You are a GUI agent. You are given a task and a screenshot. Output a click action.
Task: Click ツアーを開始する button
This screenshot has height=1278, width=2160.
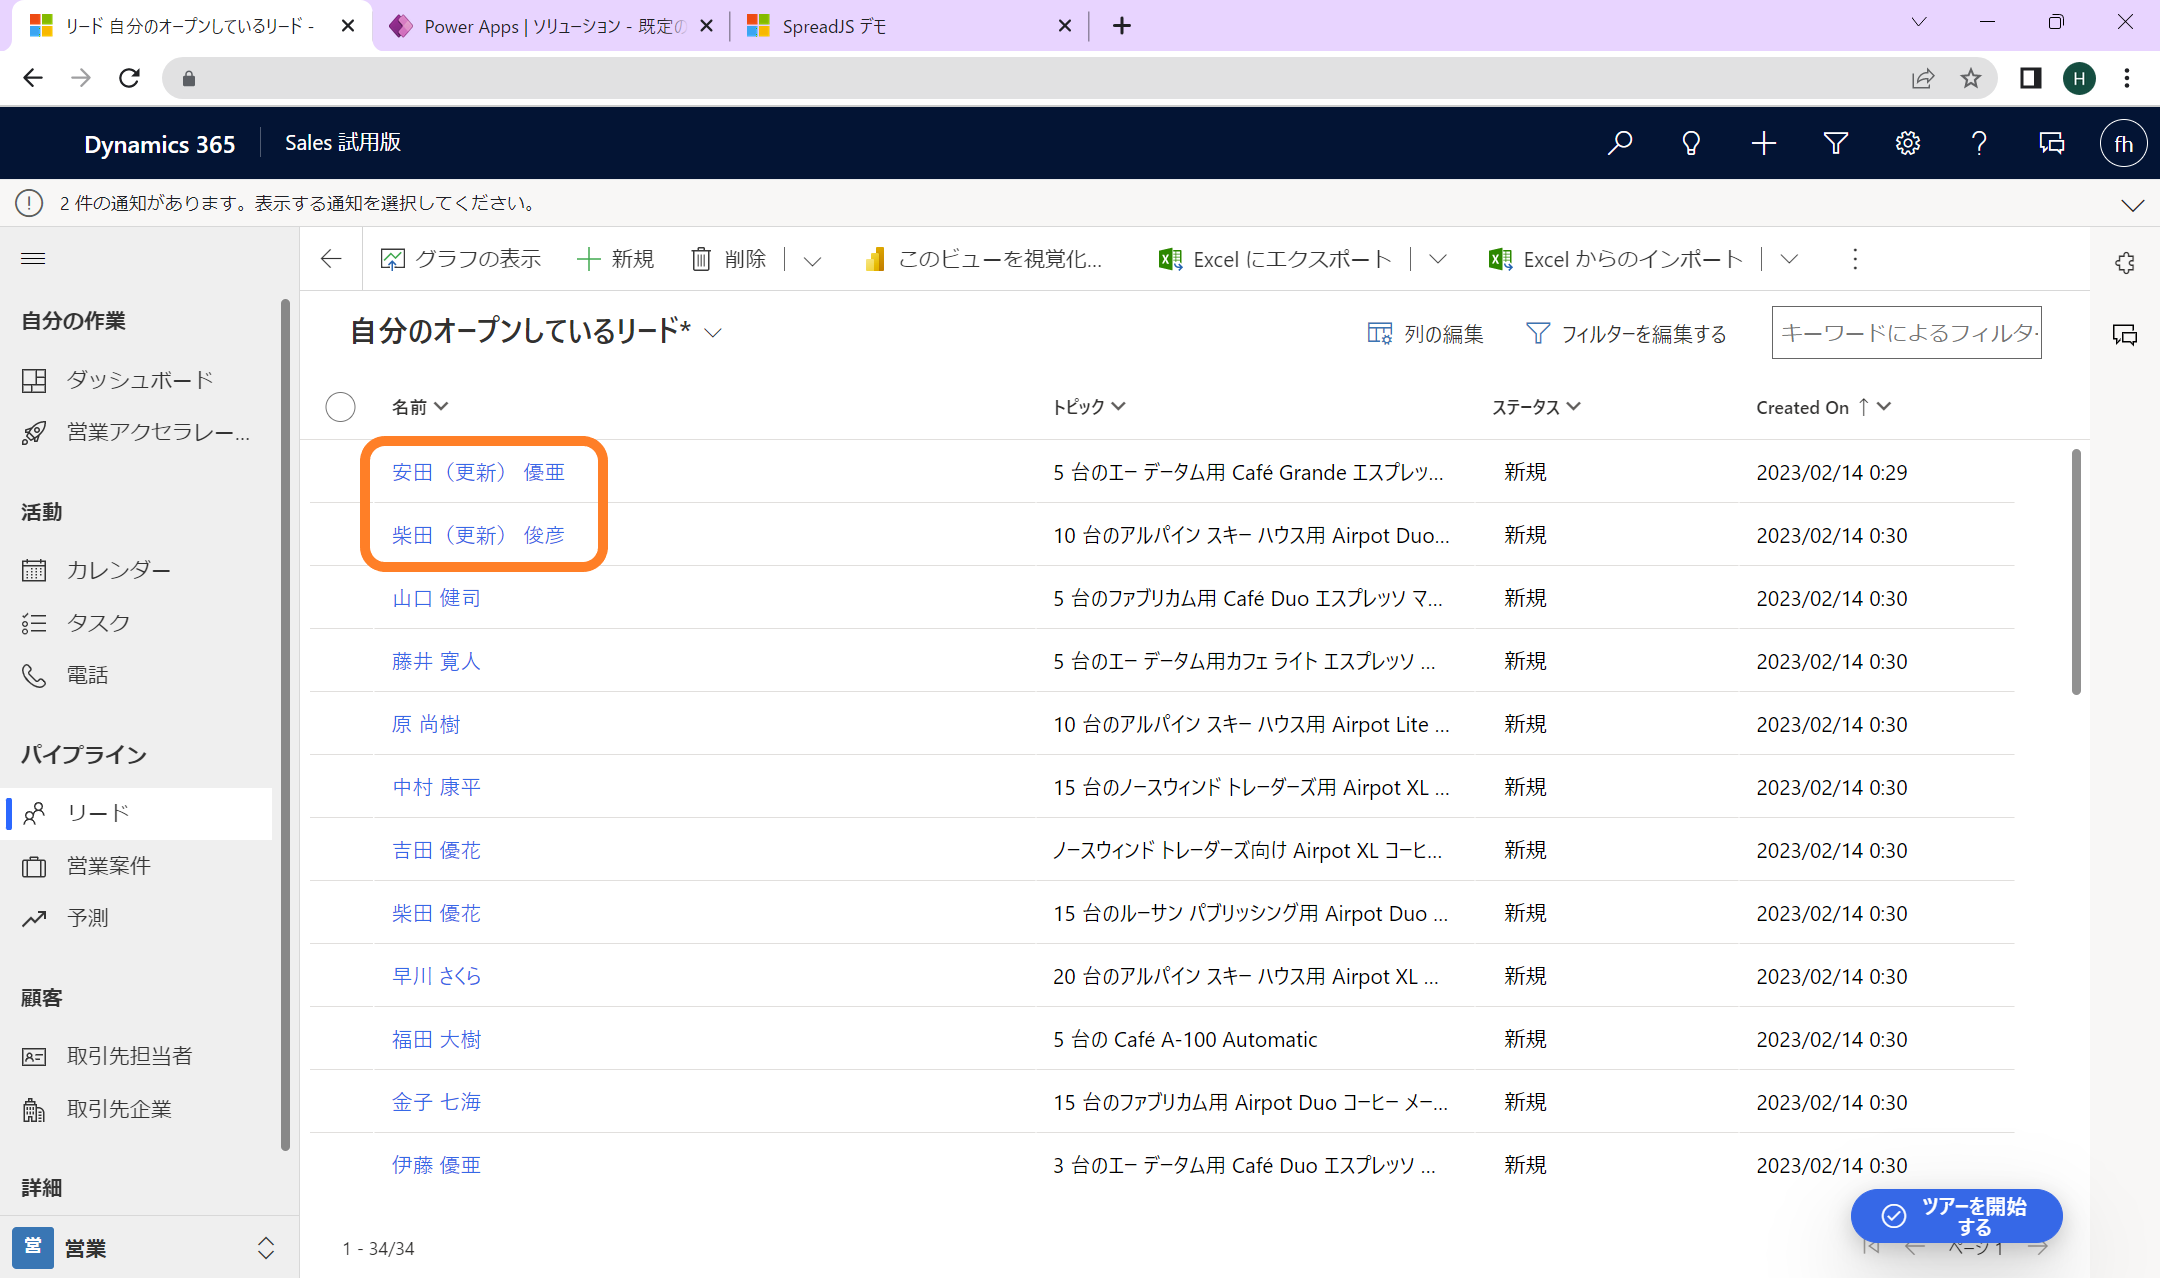click(1957, 1216)
